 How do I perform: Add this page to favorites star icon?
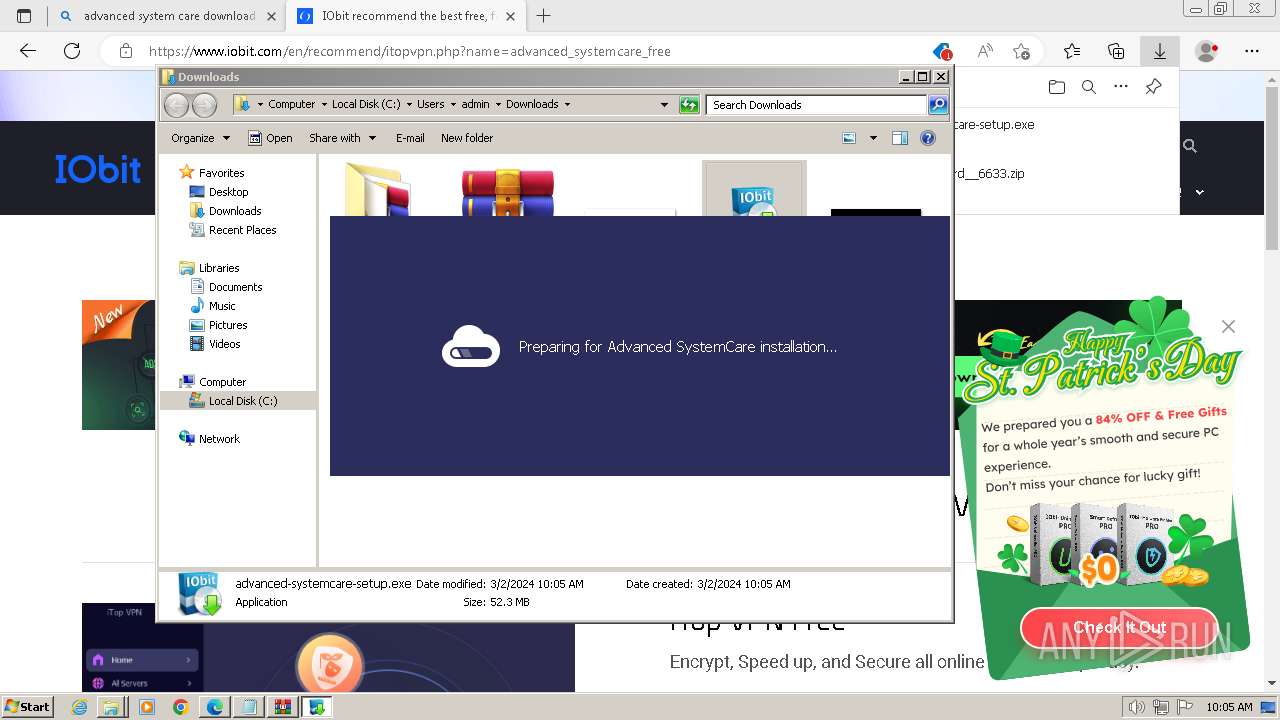[1021, 51]
